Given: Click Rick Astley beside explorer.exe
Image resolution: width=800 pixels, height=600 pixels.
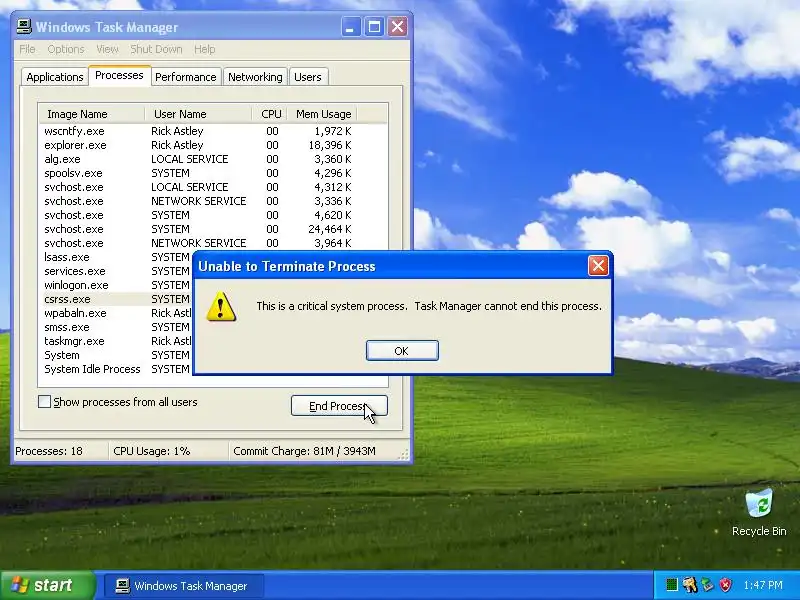Looking at the screenshot, I should 177,145.
